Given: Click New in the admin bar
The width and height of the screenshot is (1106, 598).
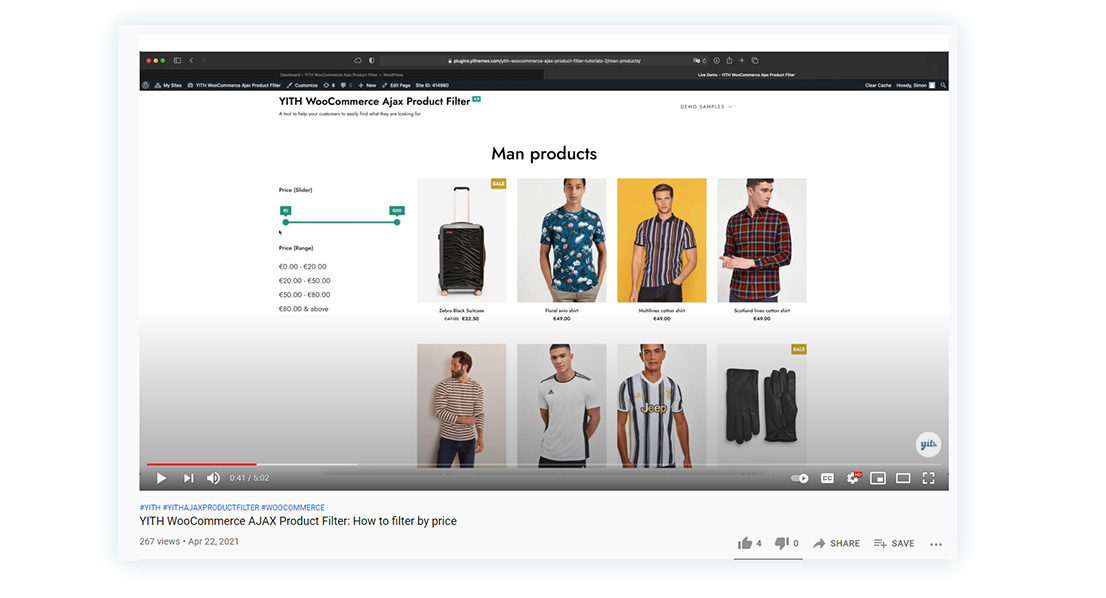Looking at the screenshot, I should 367,85.
